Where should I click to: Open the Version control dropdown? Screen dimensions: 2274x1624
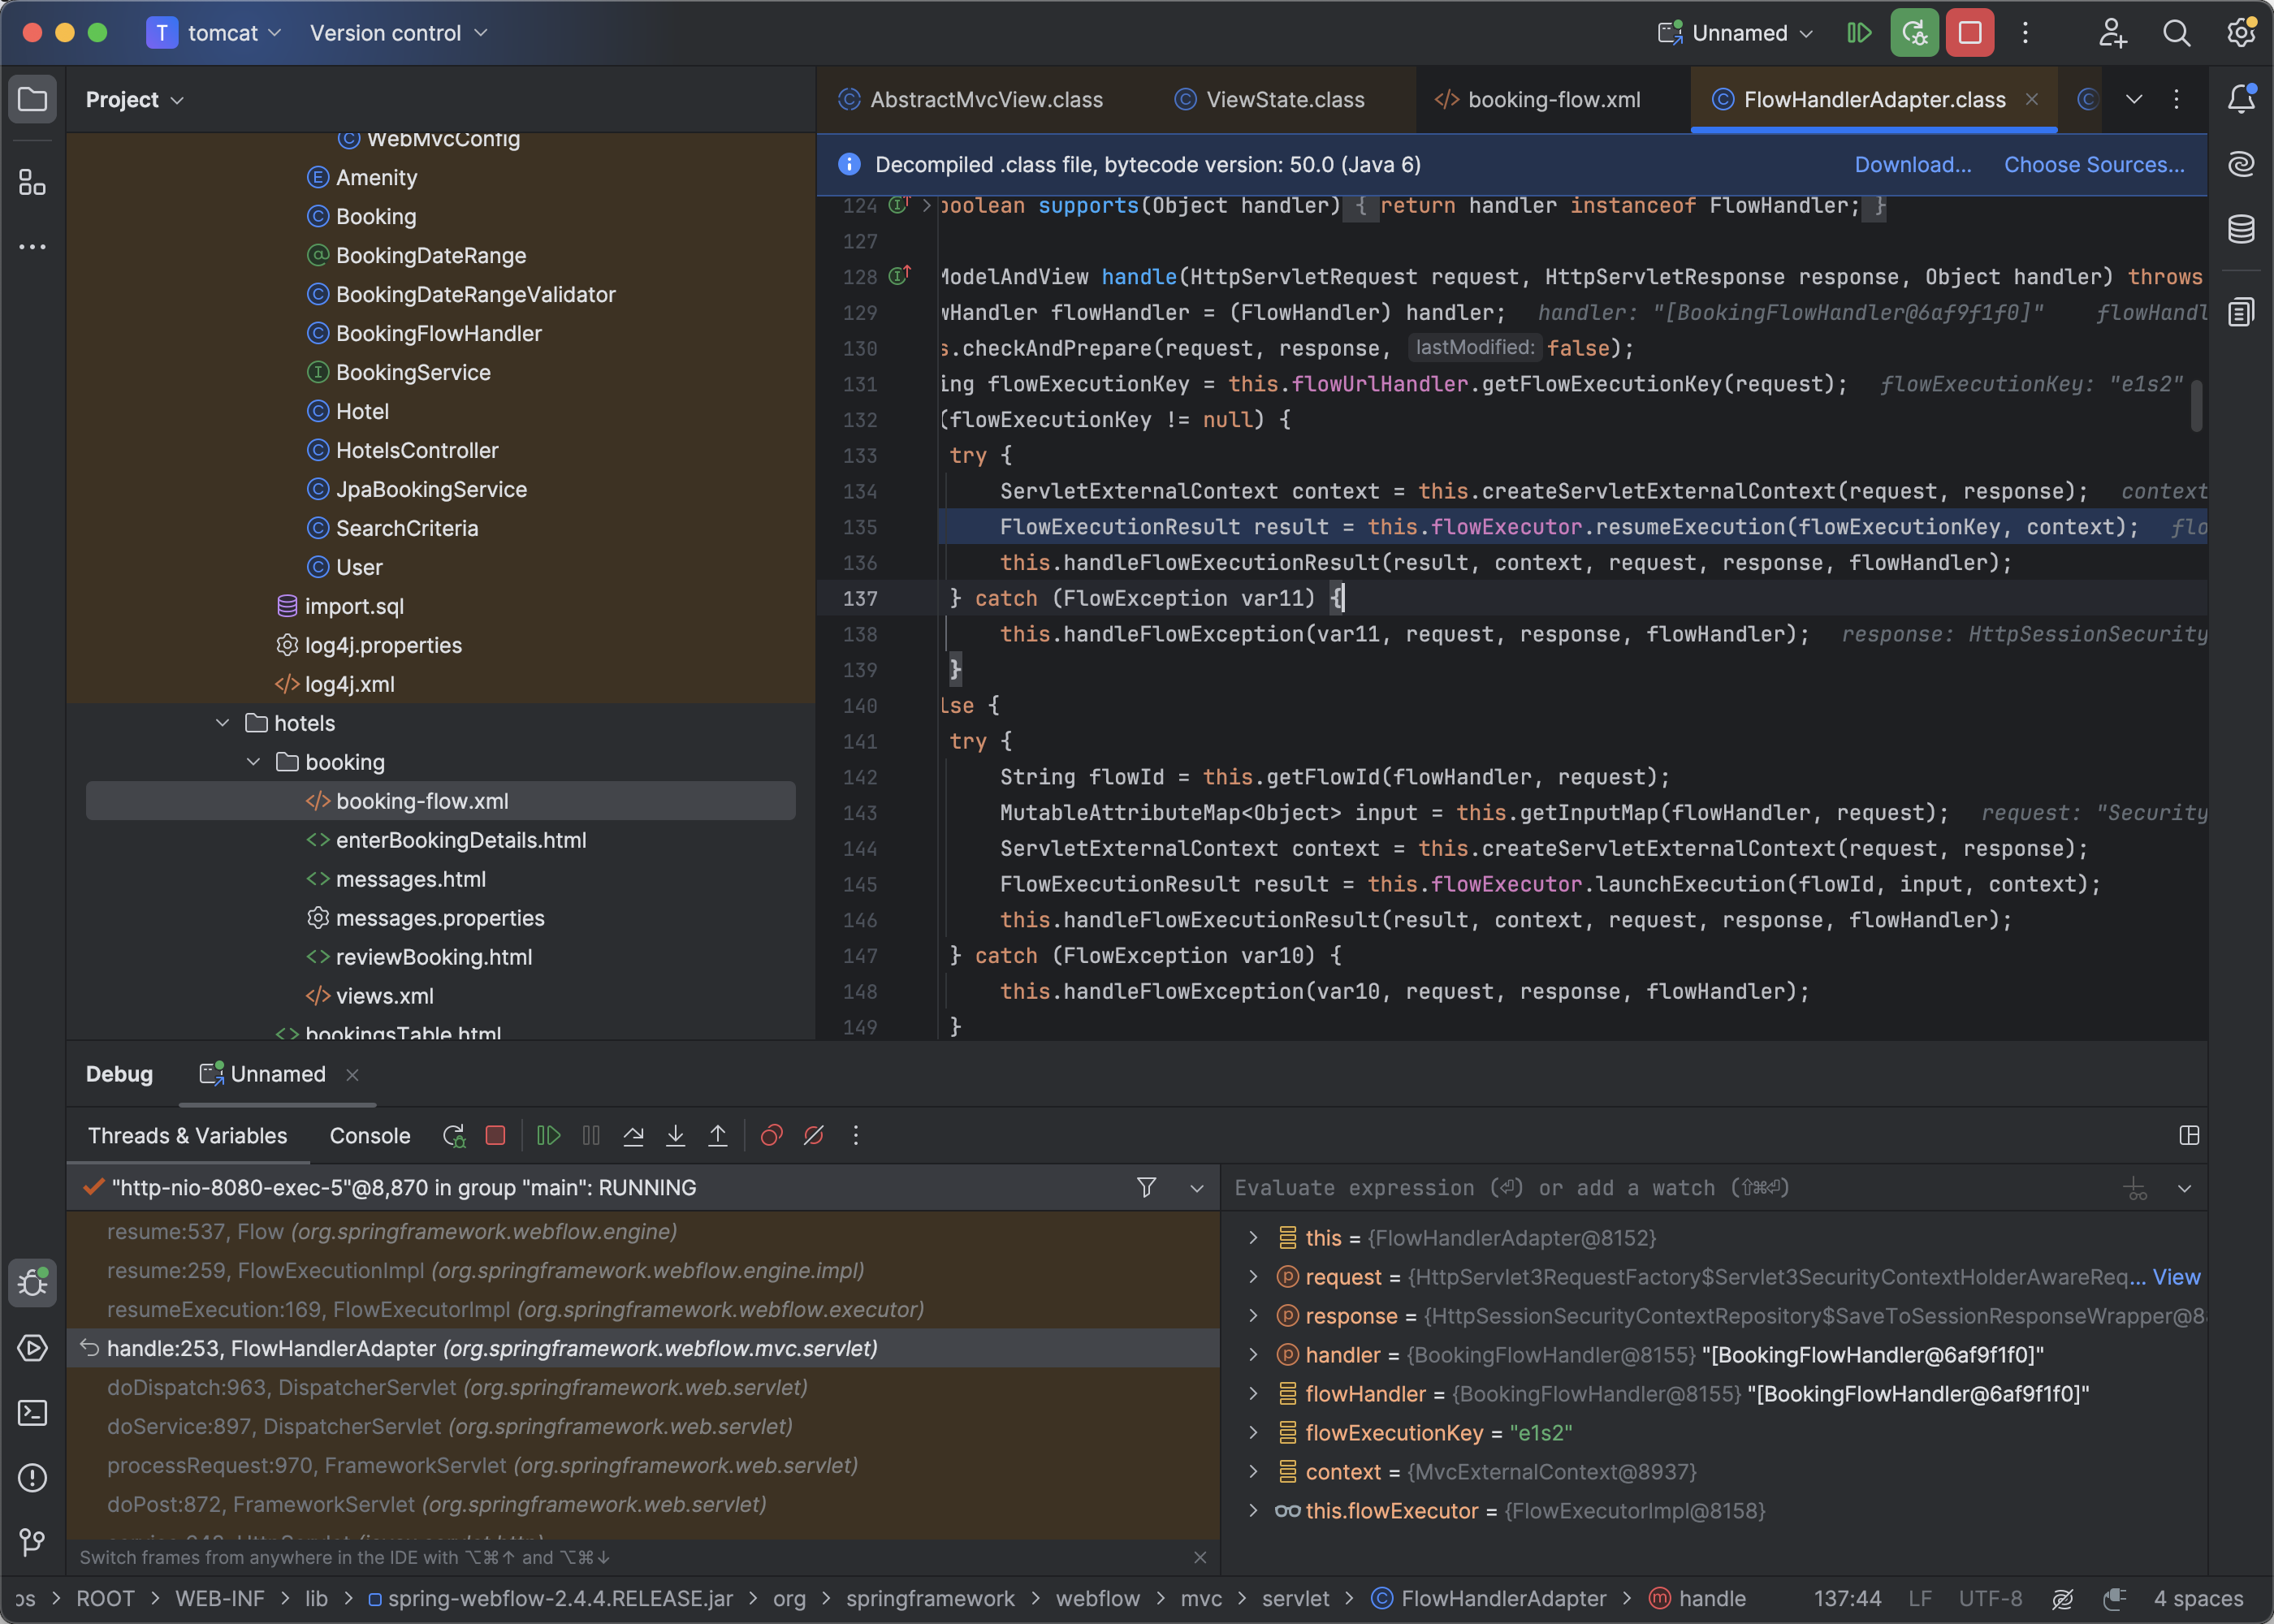(398, 33)
